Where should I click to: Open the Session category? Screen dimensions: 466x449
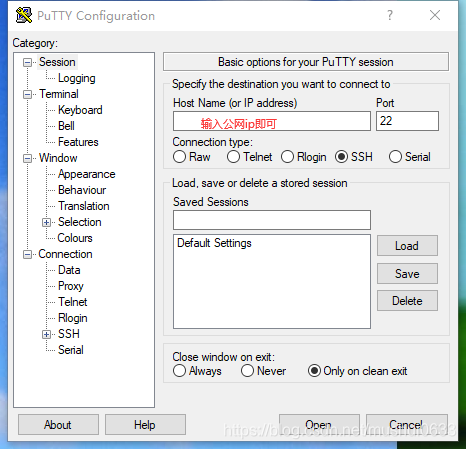(57, 62)
